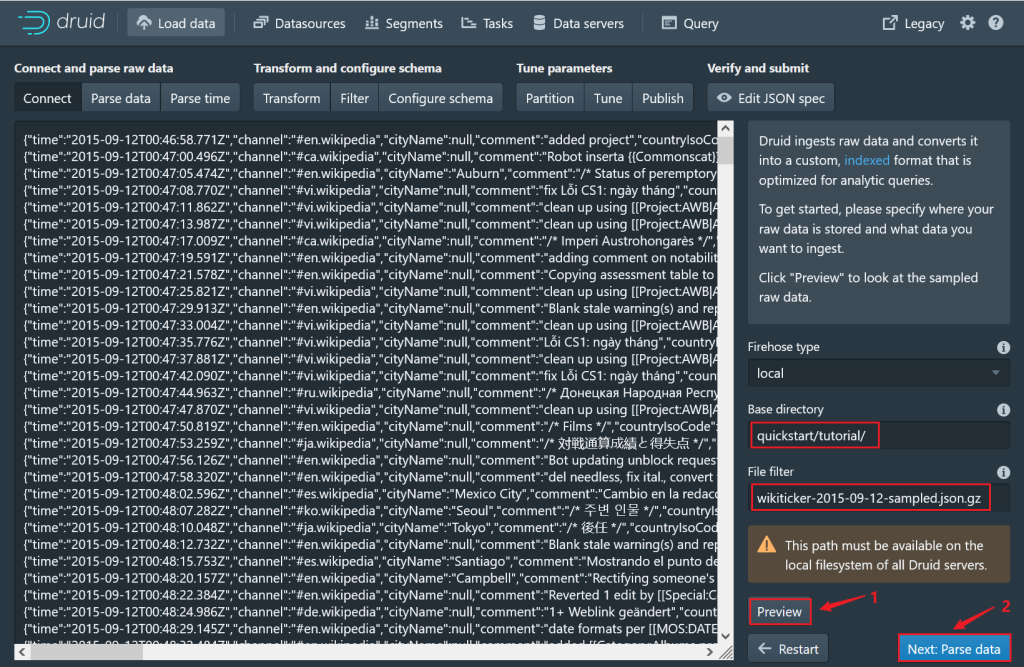The image size is (1024, 667).
Task: Click the raw data scroll down arrow
Action: click(725, 636)
